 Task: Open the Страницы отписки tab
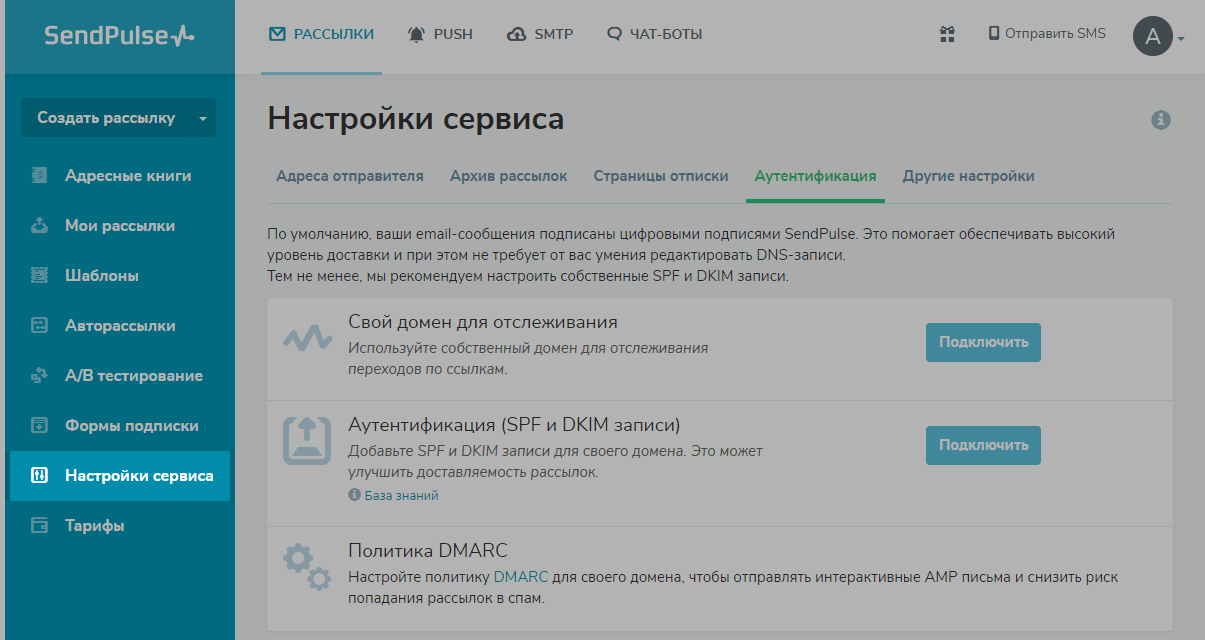(x=660, y=175)
